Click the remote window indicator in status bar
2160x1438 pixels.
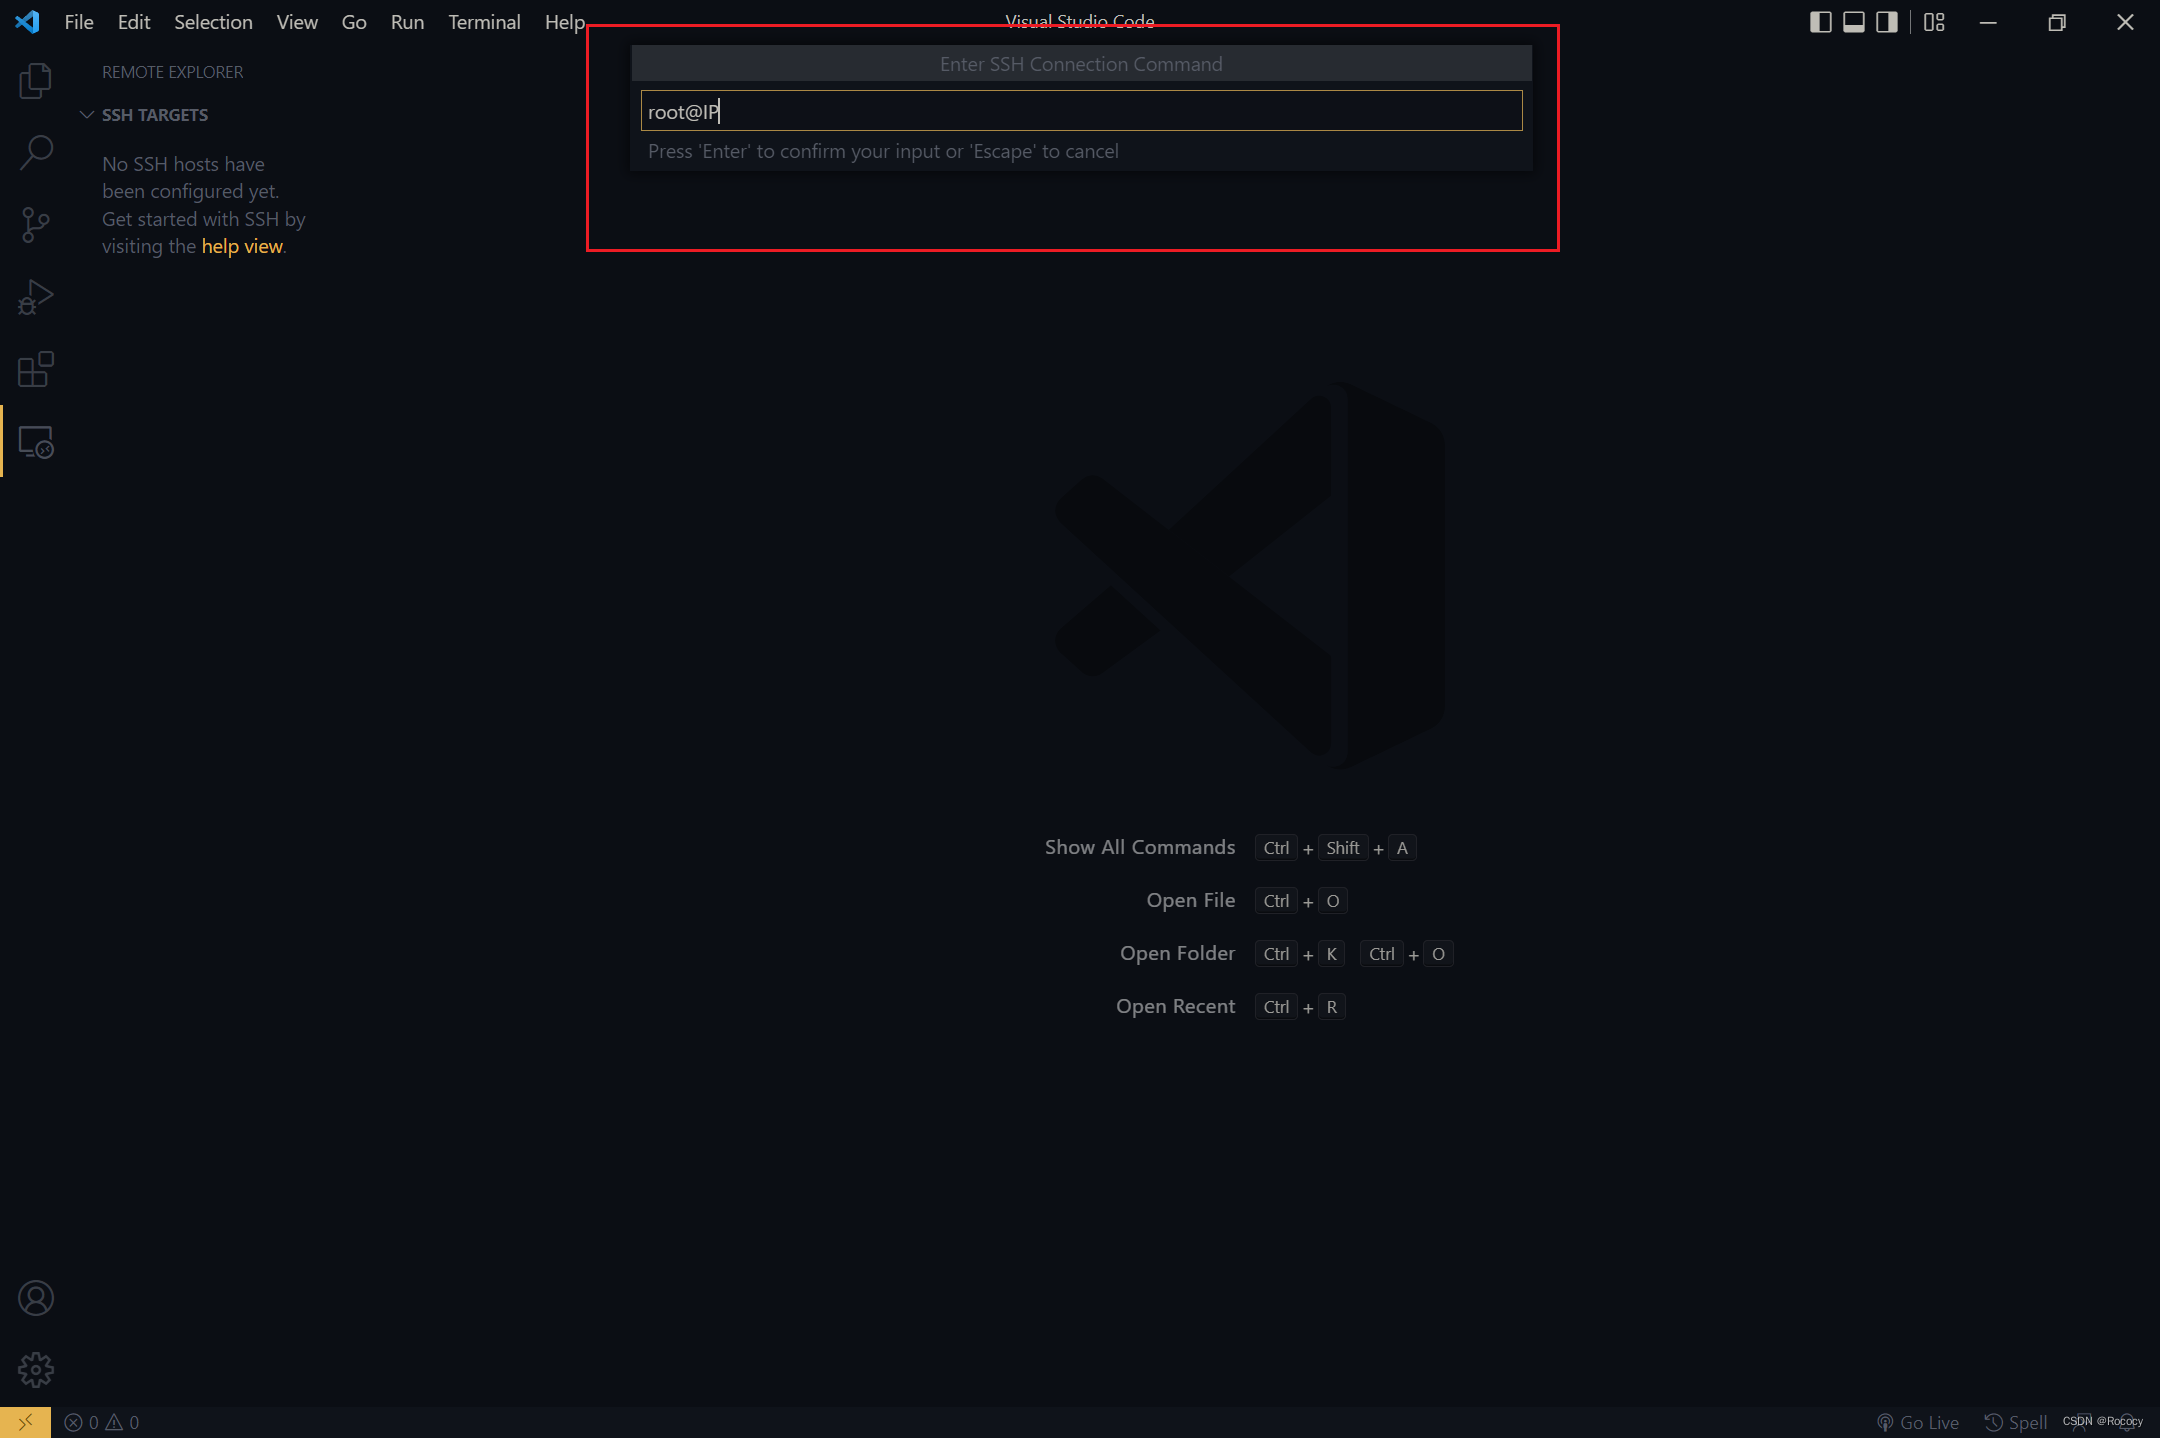click(25, 1422)
